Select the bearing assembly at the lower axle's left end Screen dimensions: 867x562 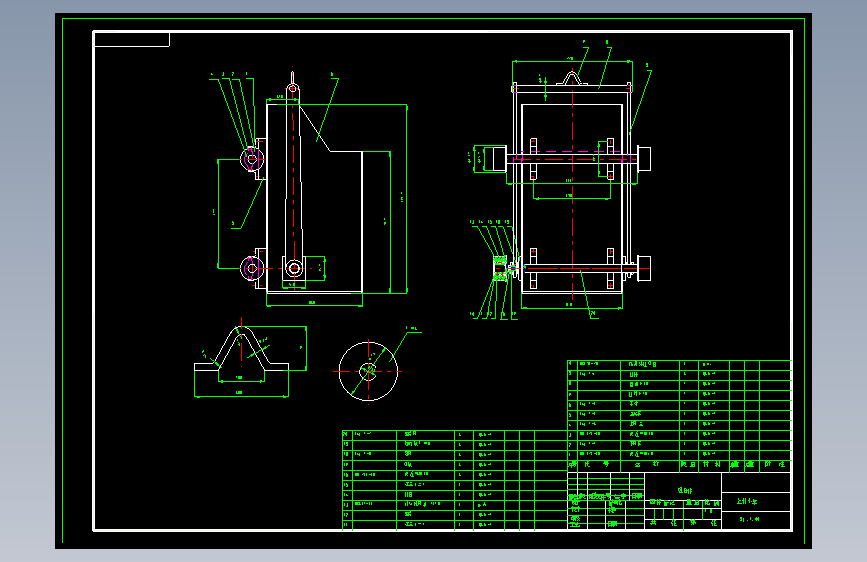500,268
